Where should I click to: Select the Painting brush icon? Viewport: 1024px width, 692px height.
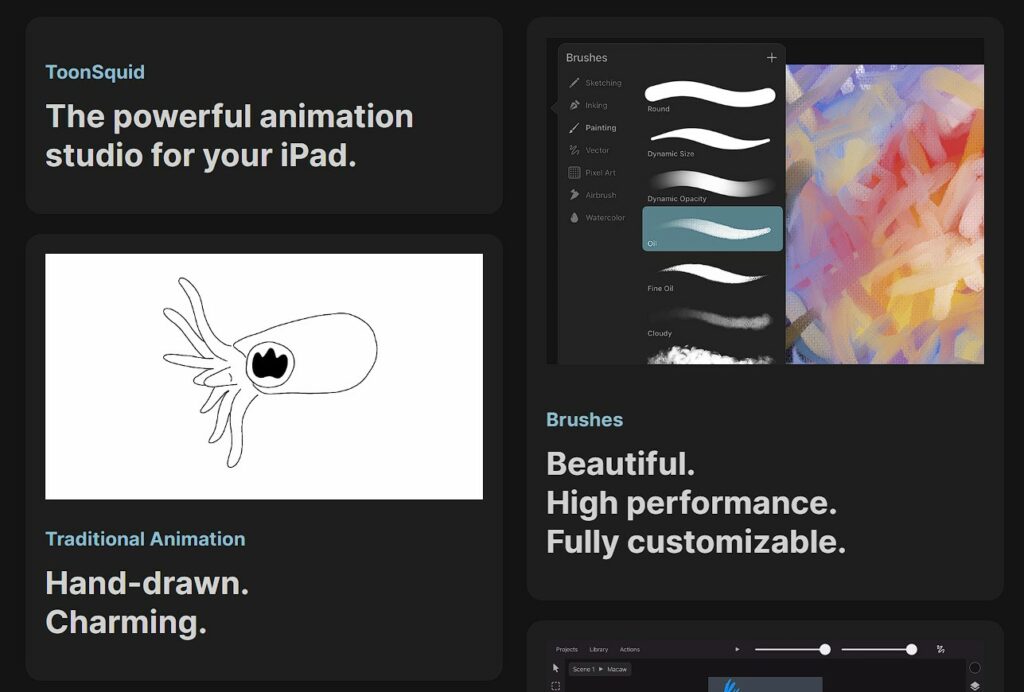pyautogui.click(x=574, y=128)
